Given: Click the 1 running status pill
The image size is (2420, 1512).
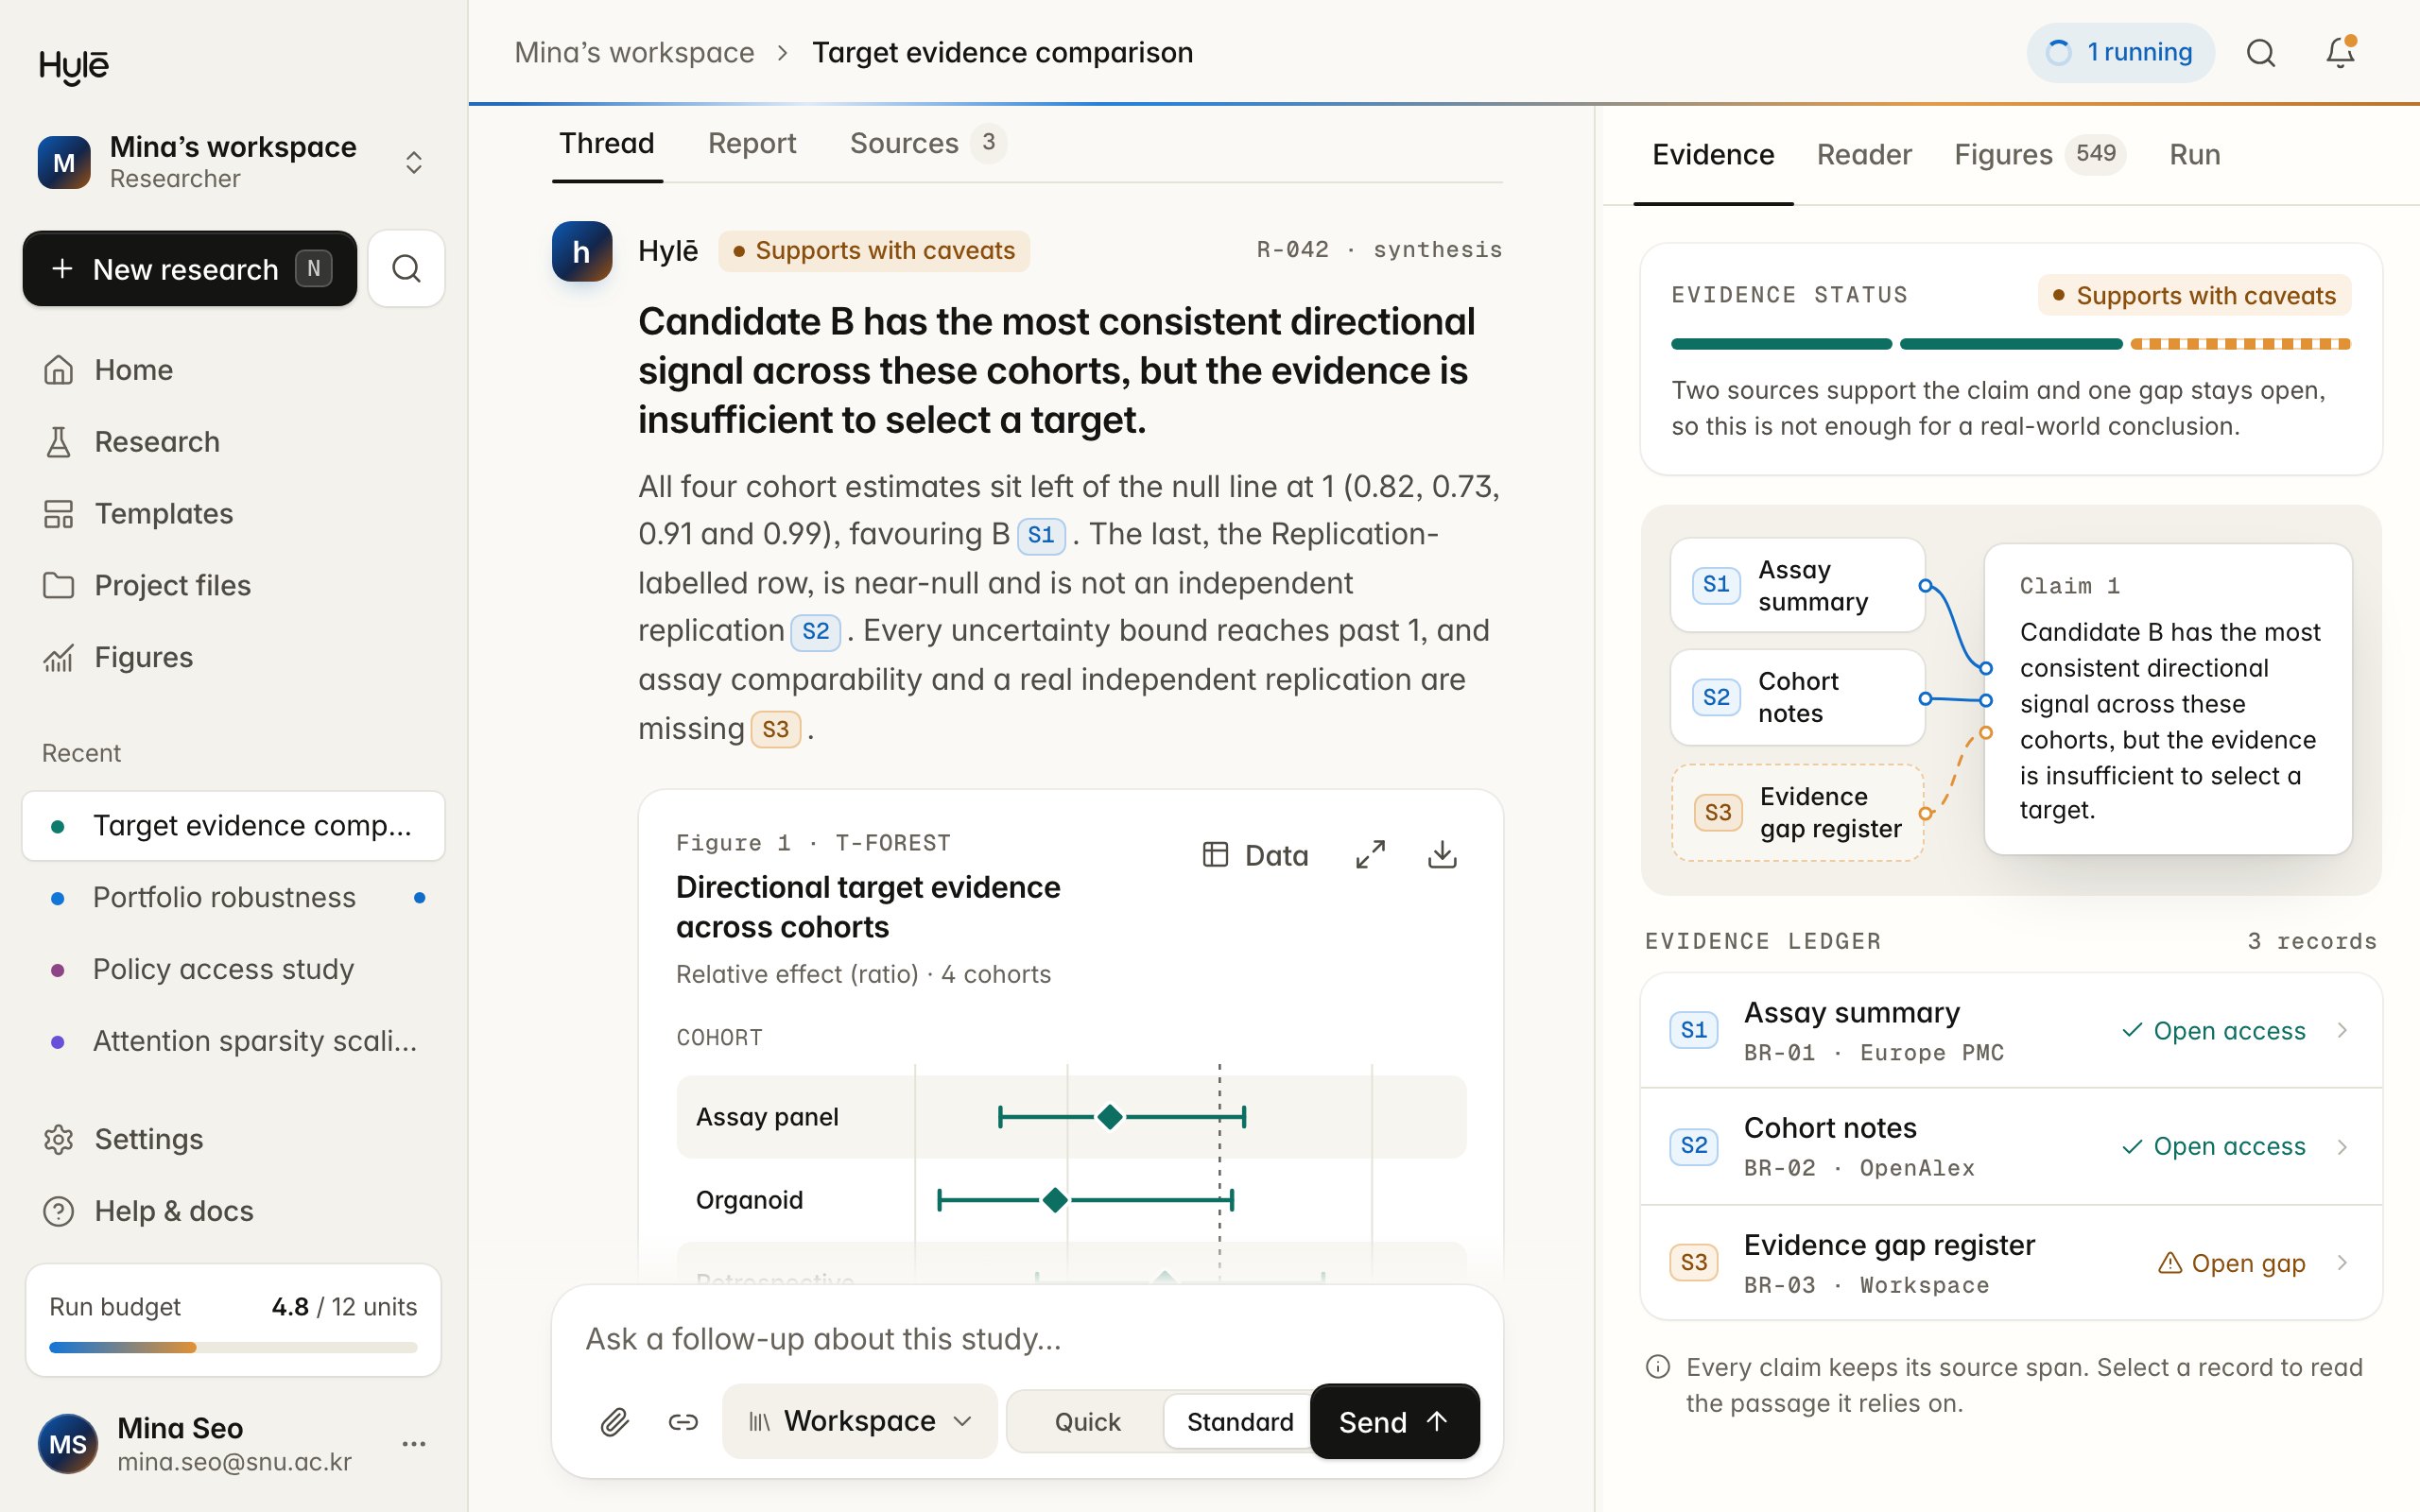Looking at the screenshot, I should [2120, 52].
